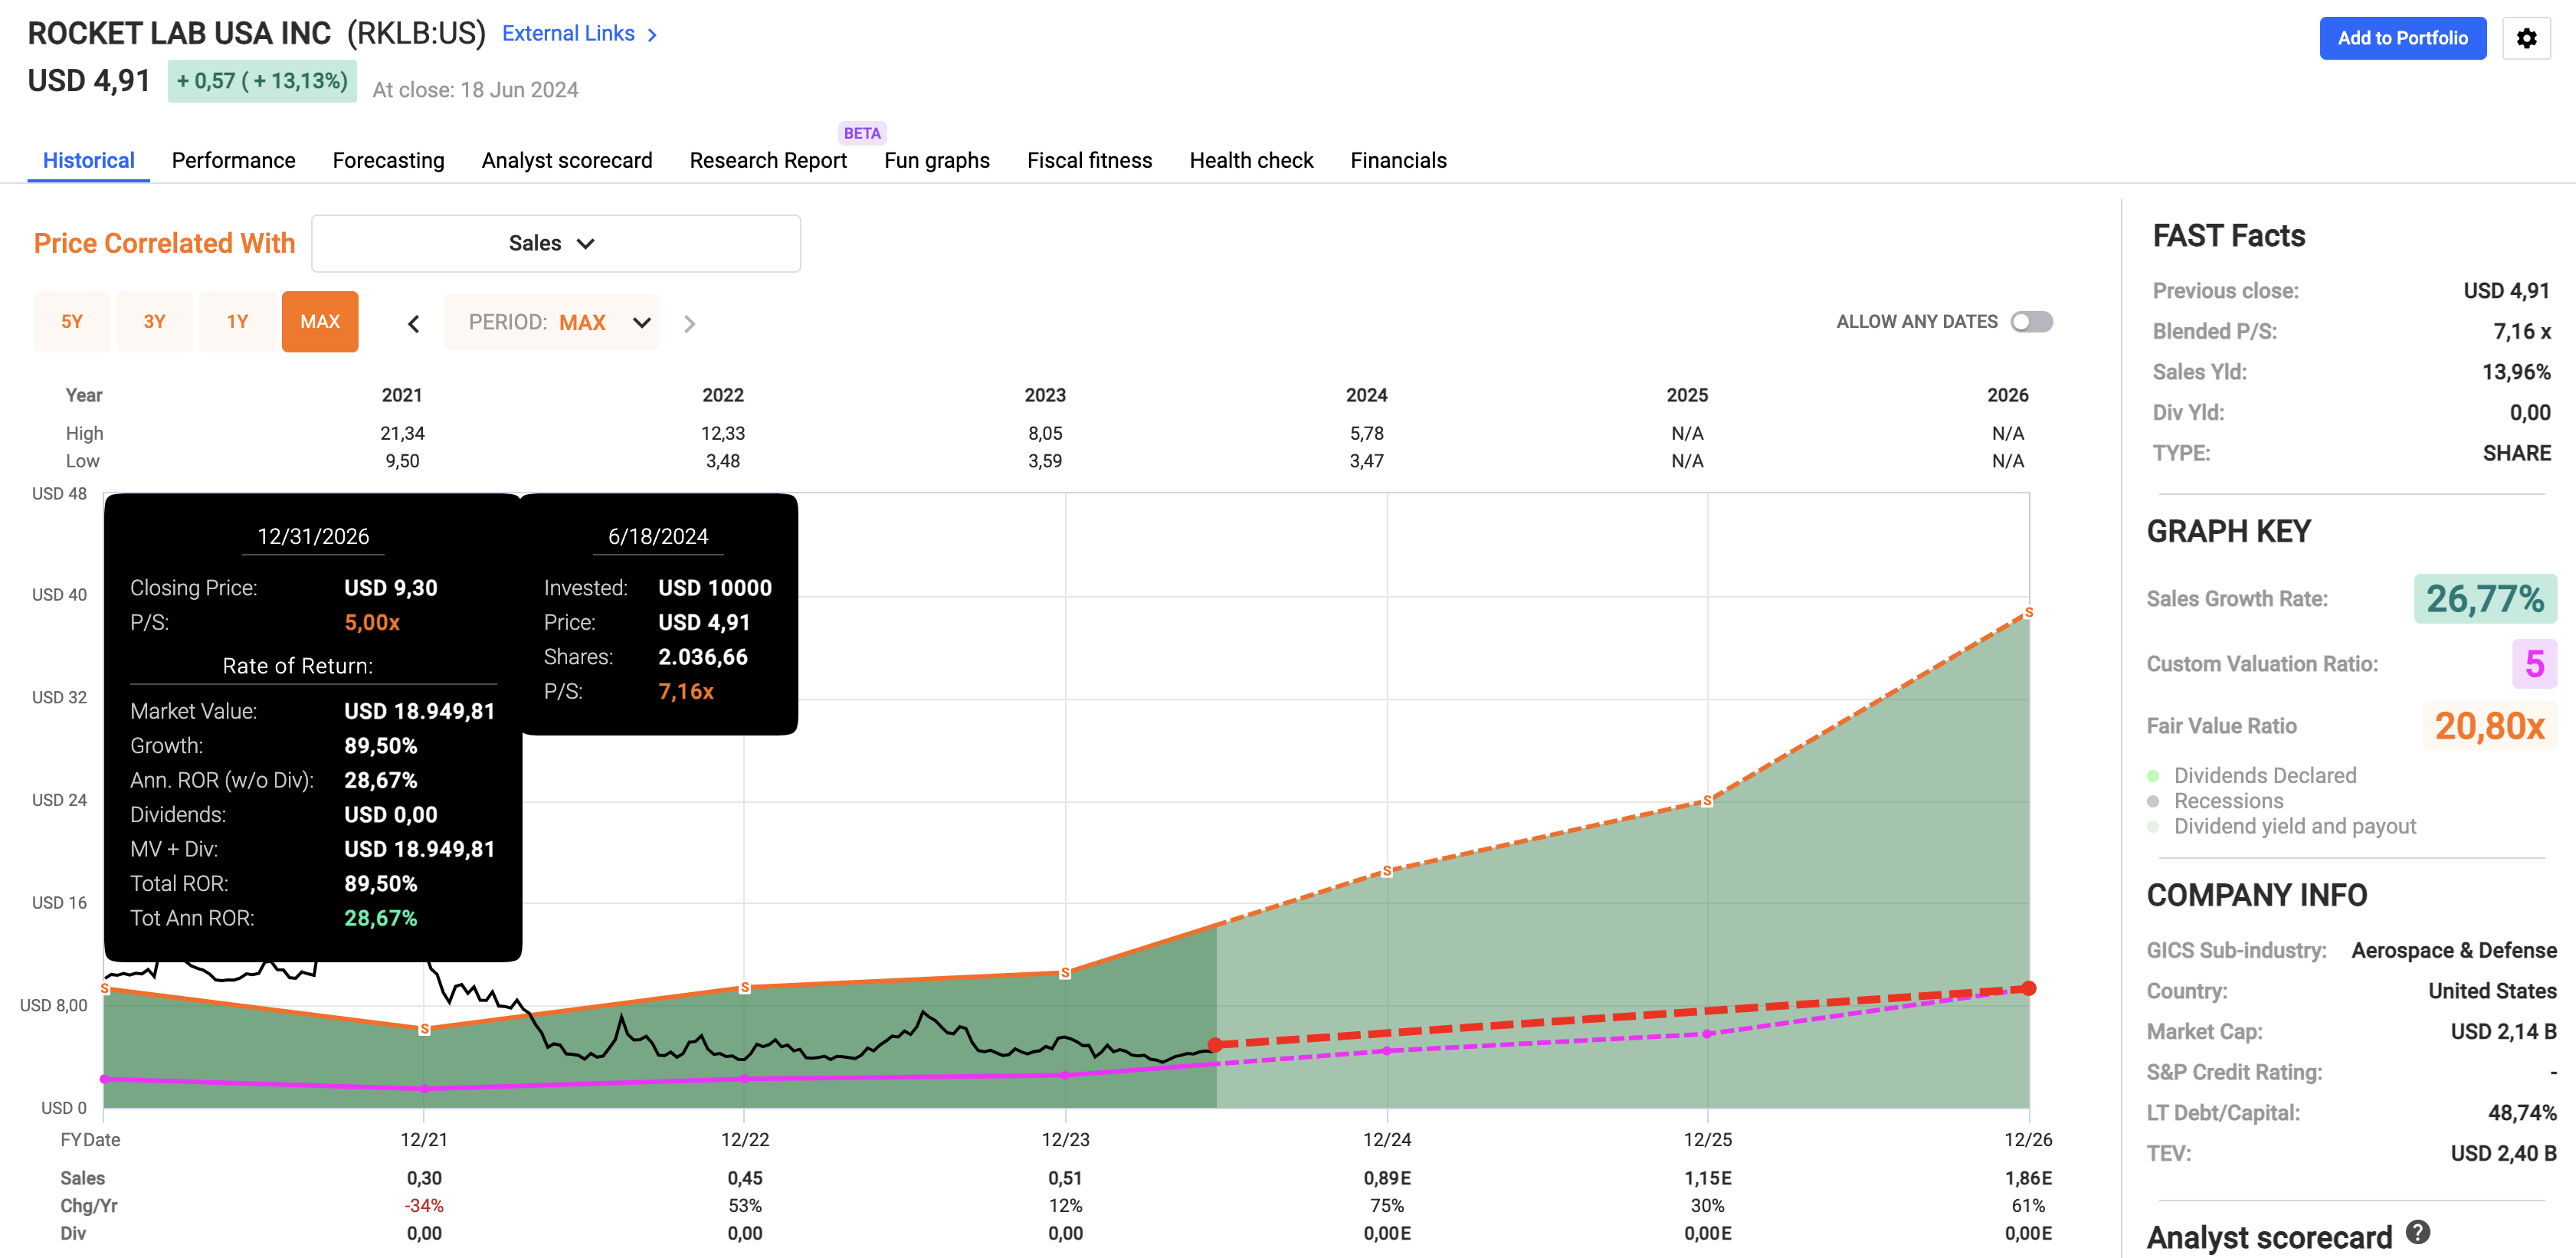Switch to the Forecasting tab
2576x1258 pixels.
tap(388, 160)
